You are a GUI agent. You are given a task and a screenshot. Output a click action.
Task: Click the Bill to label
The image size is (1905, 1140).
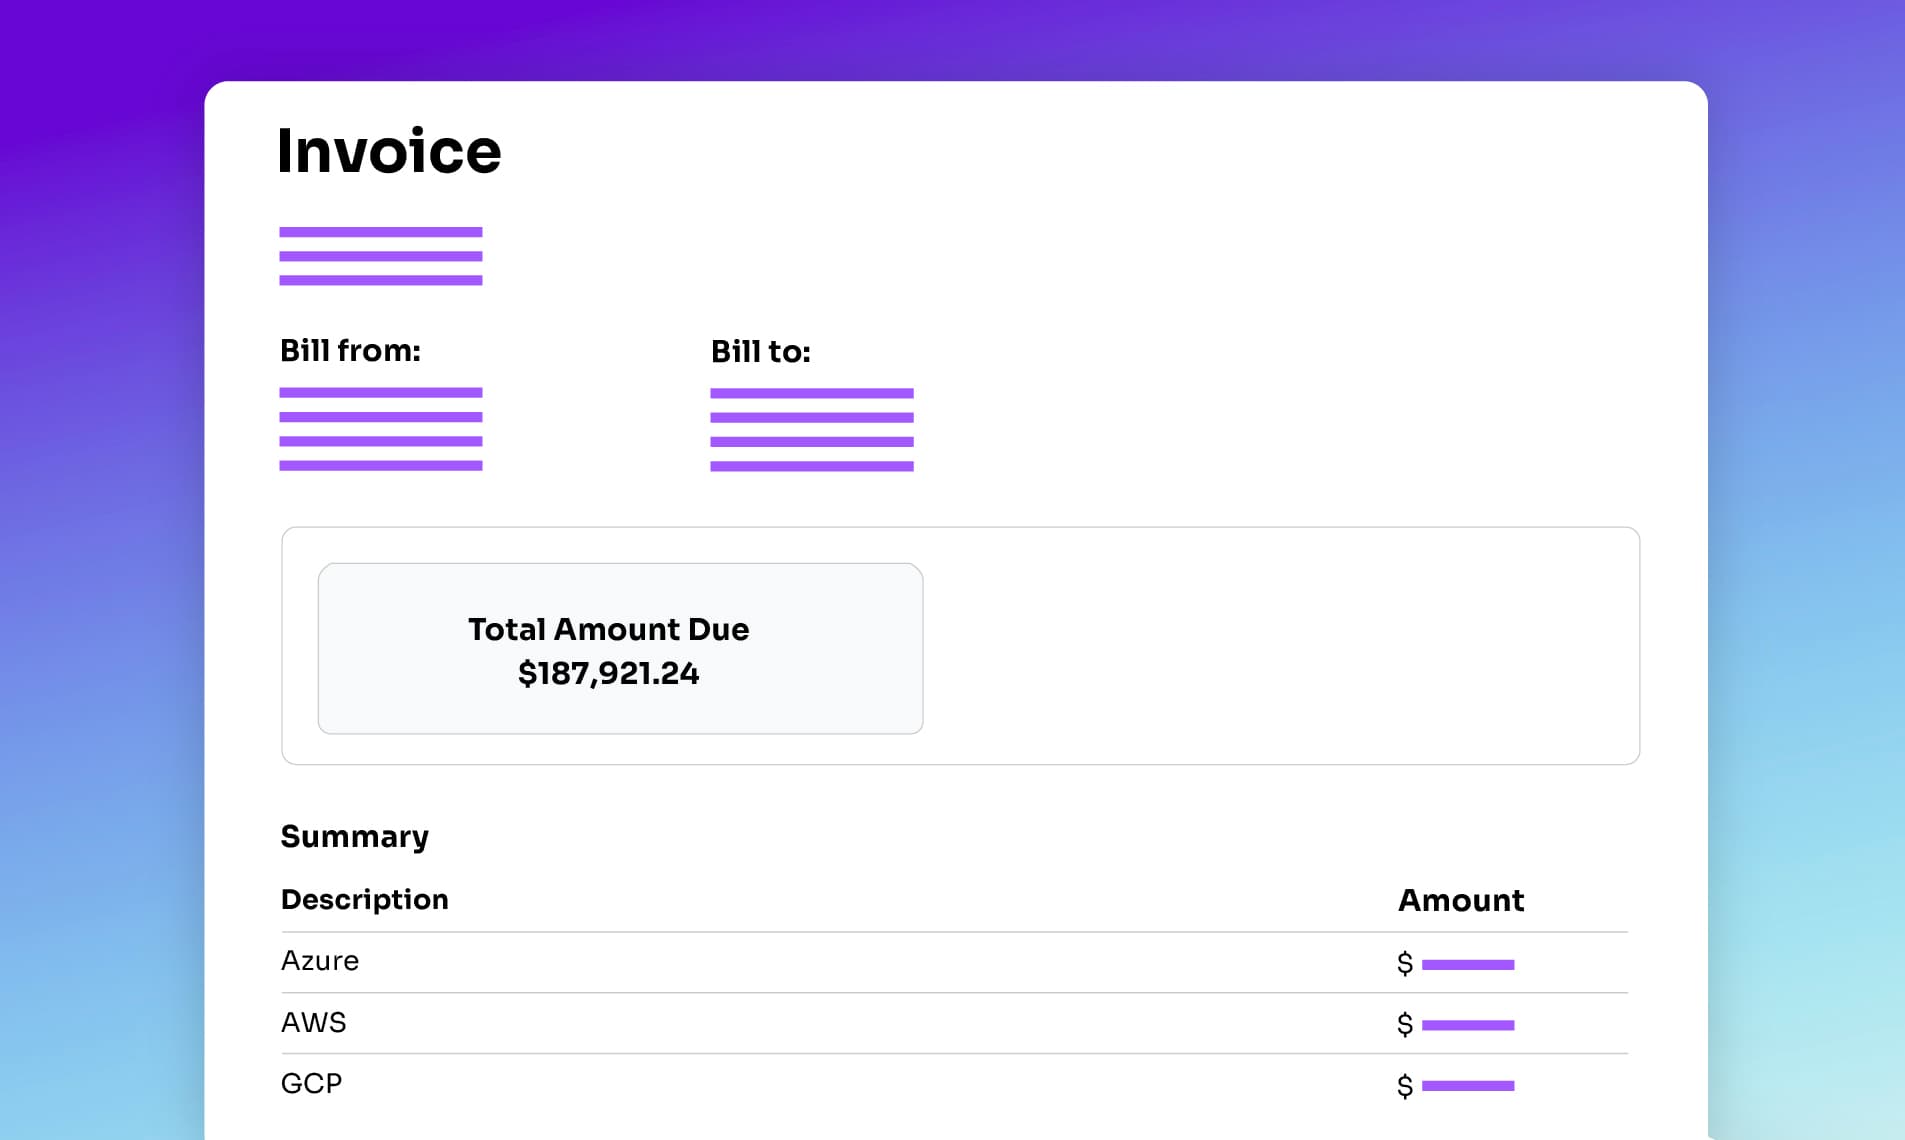click(x=760, y=351)
